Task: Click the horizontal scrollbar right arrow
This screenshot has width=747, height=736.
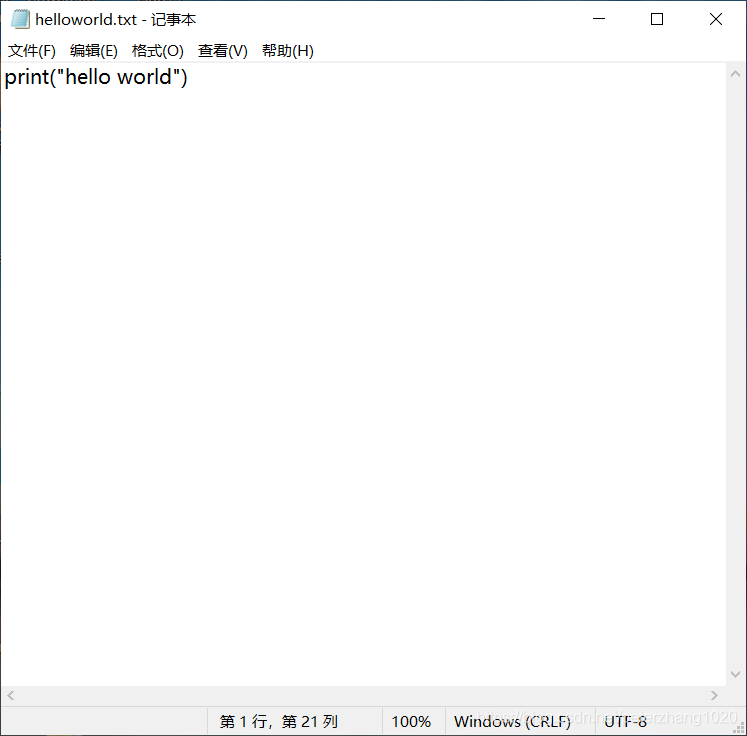Action: [x=714, y=696]
